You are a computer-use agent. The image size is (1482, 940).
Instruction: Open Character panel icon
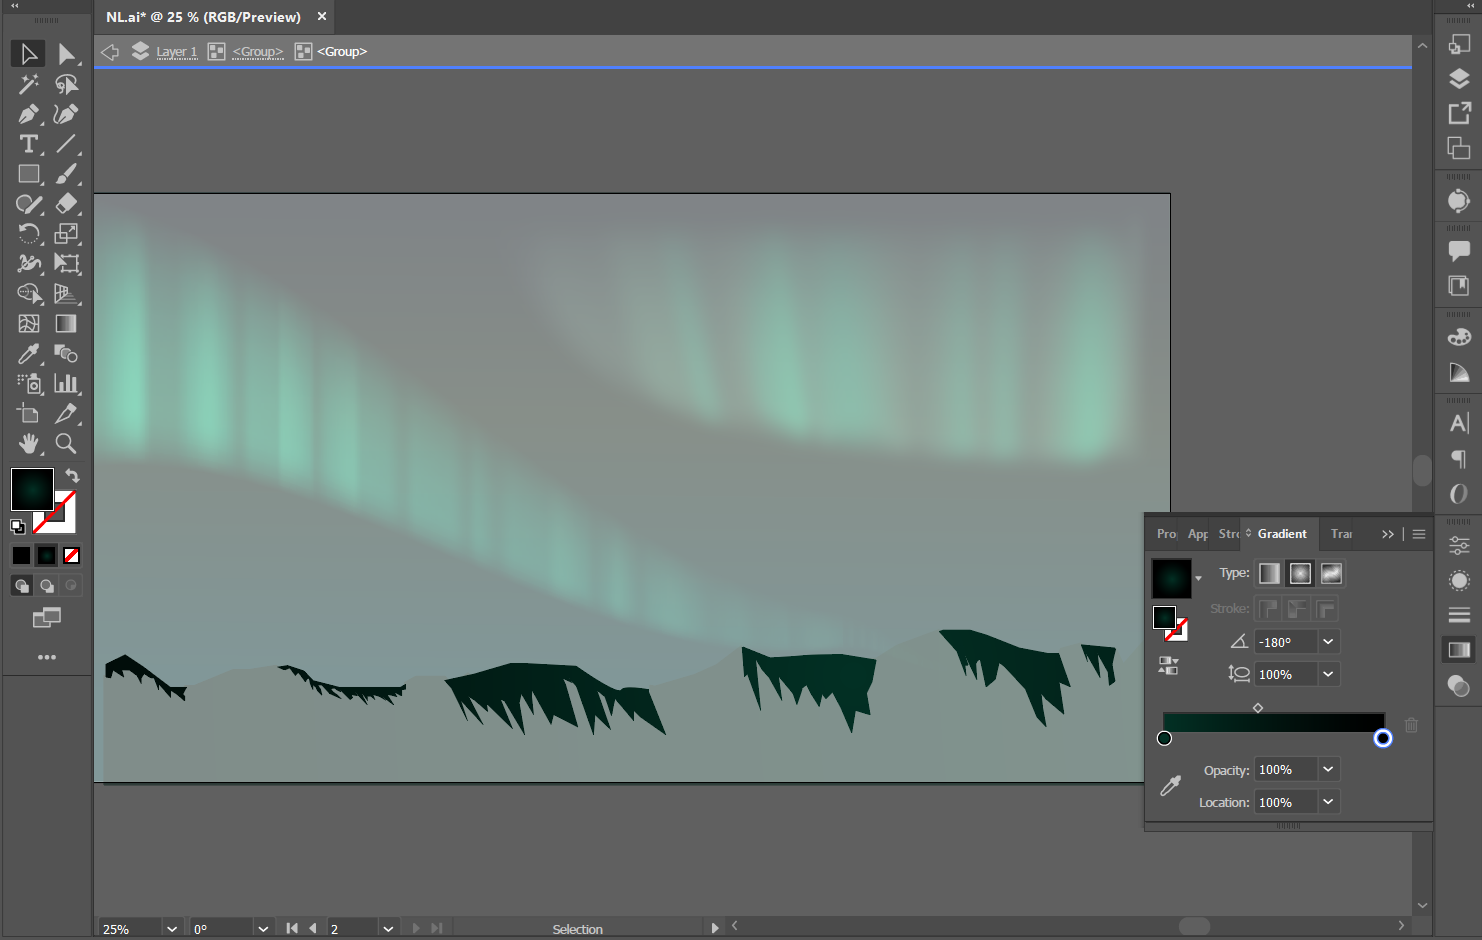tap(1459, 423)
